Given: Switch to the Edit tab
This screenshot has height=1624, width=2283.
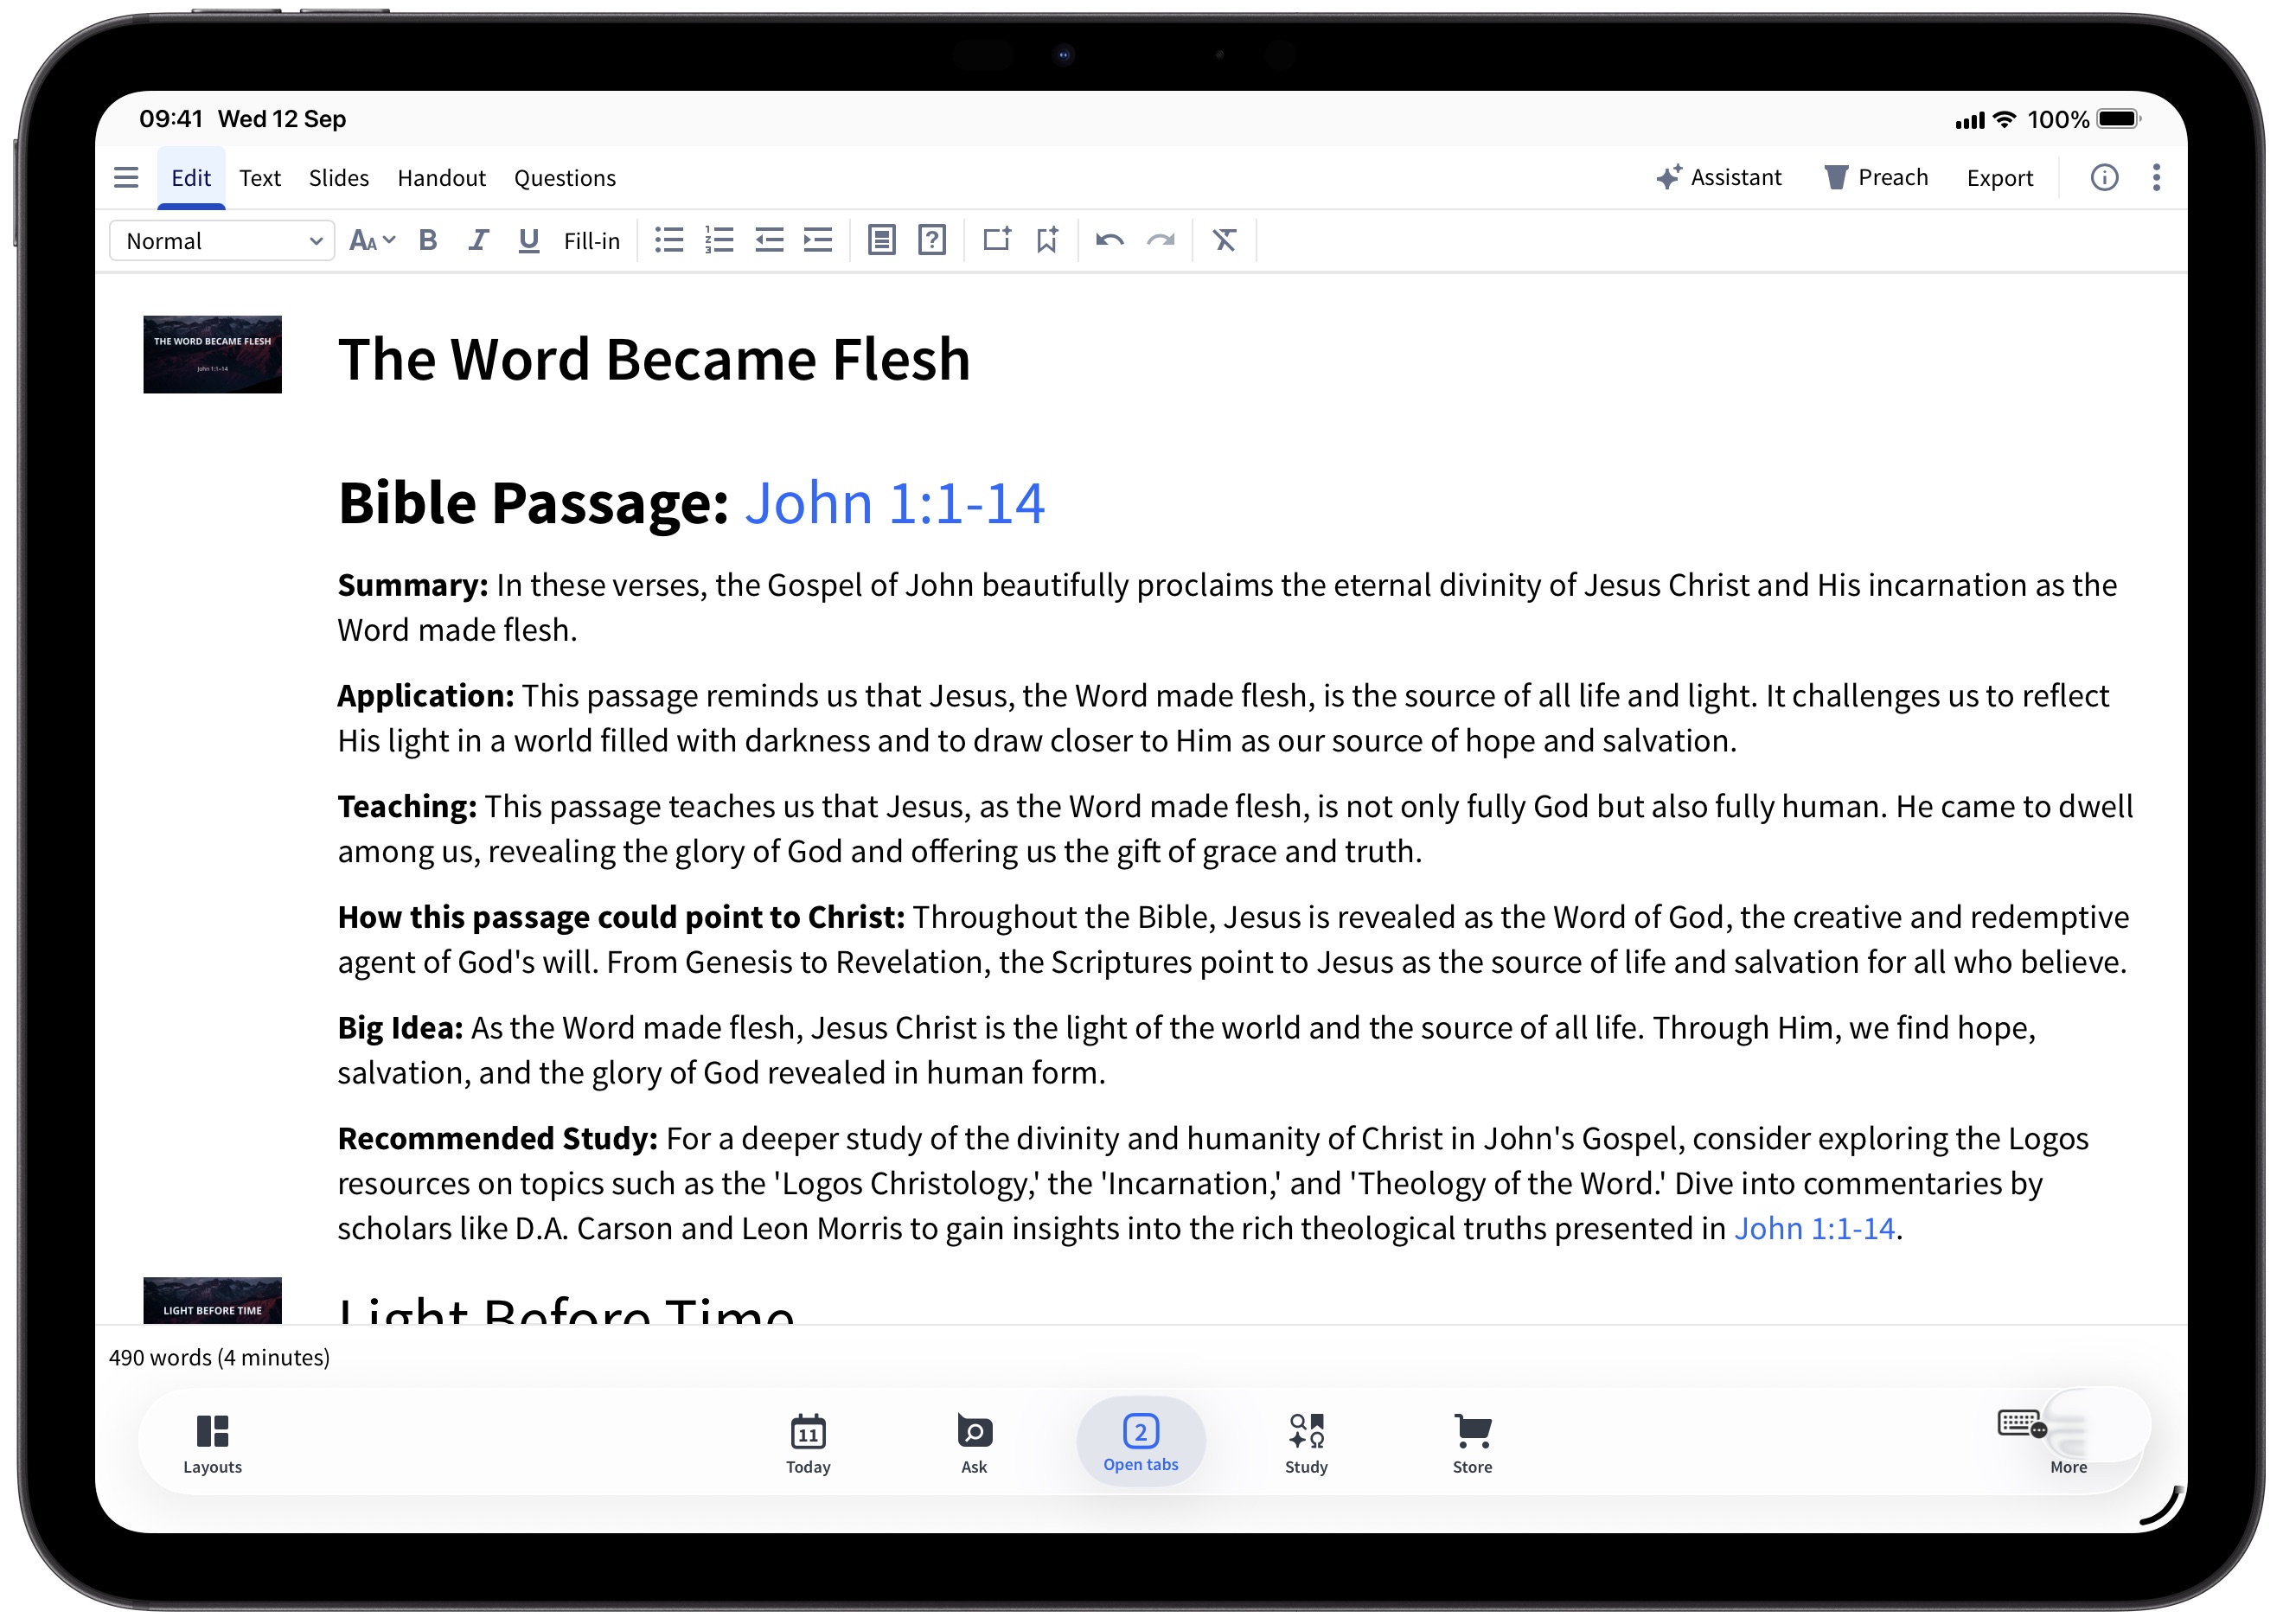Looking at the screenshot, I should pos(191,178).
